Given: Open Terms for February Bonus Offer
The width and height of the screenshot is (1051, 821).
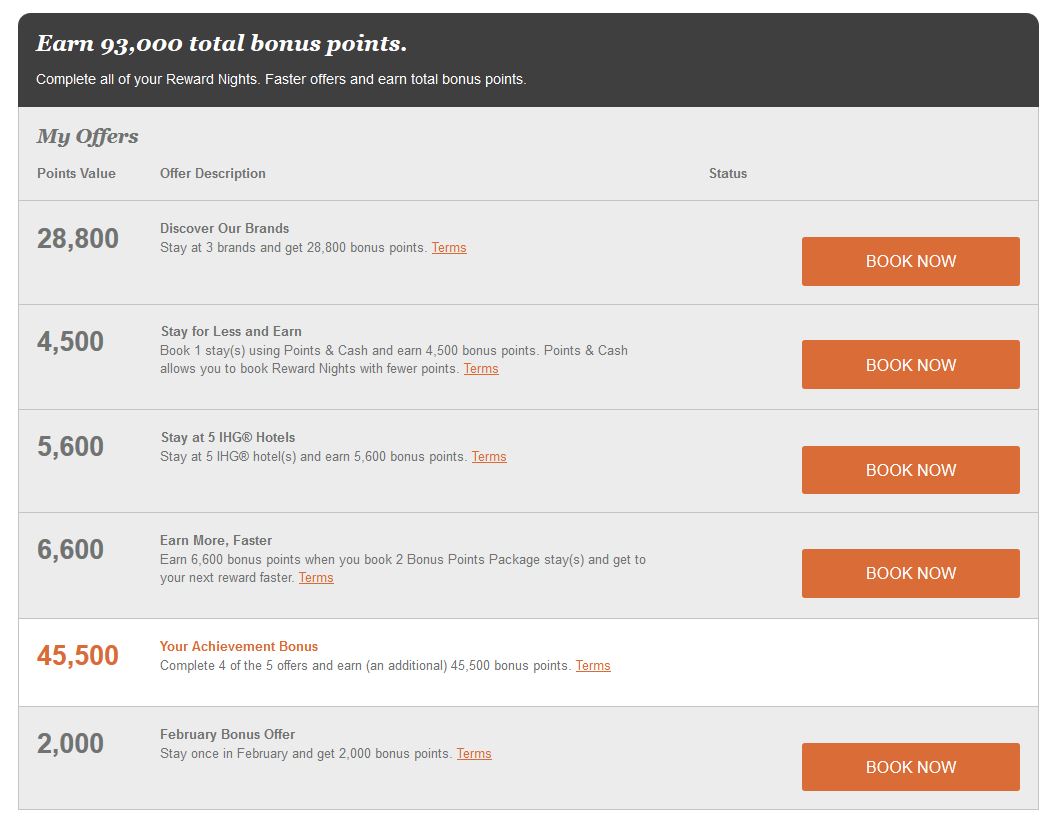Looking at the screenshot, I should (x=474, y=753).
